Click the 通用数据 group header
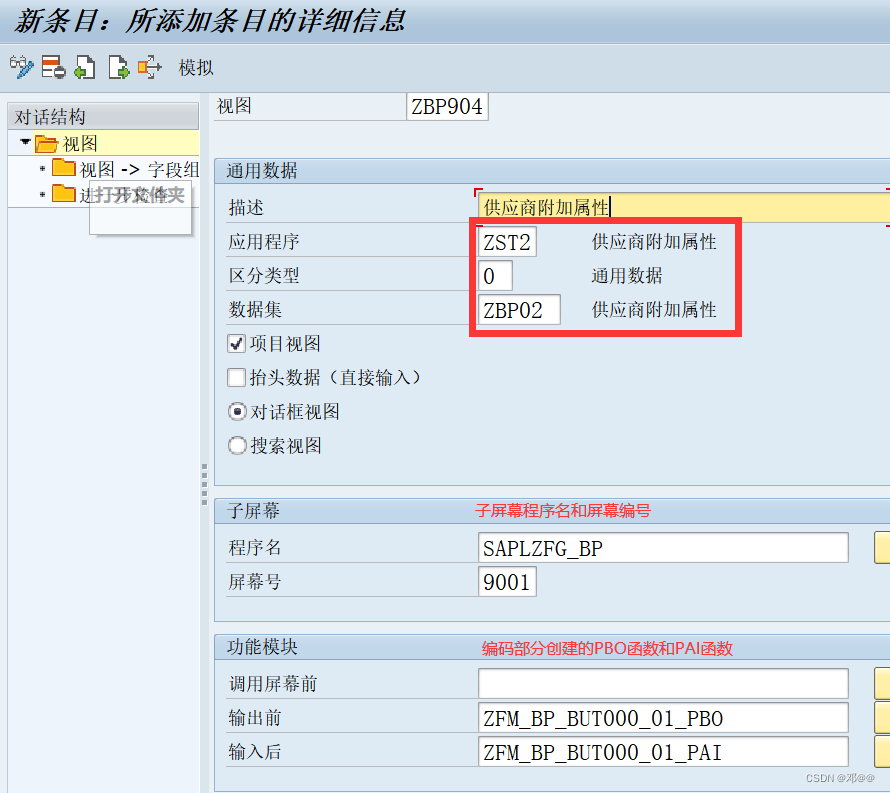The width and height of the screenshot is (890, 793). point(552,171)
